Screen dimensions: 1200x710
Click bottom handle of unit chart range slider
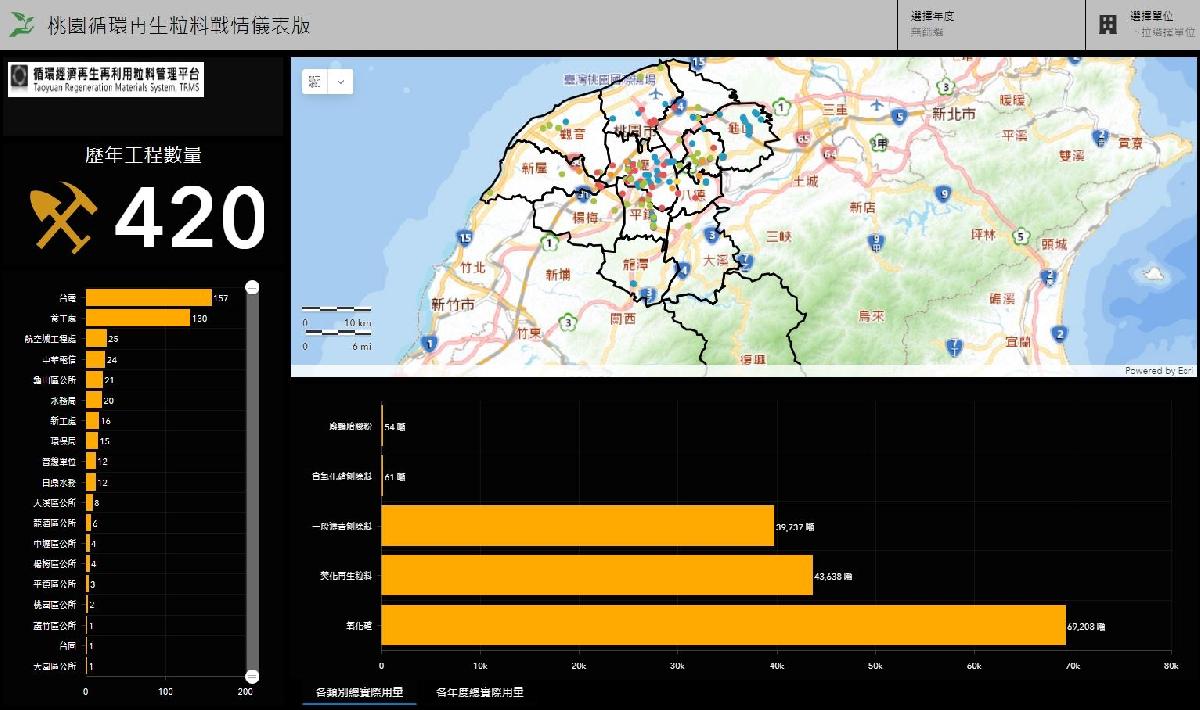pyautogui.click(x=252, y=677)
